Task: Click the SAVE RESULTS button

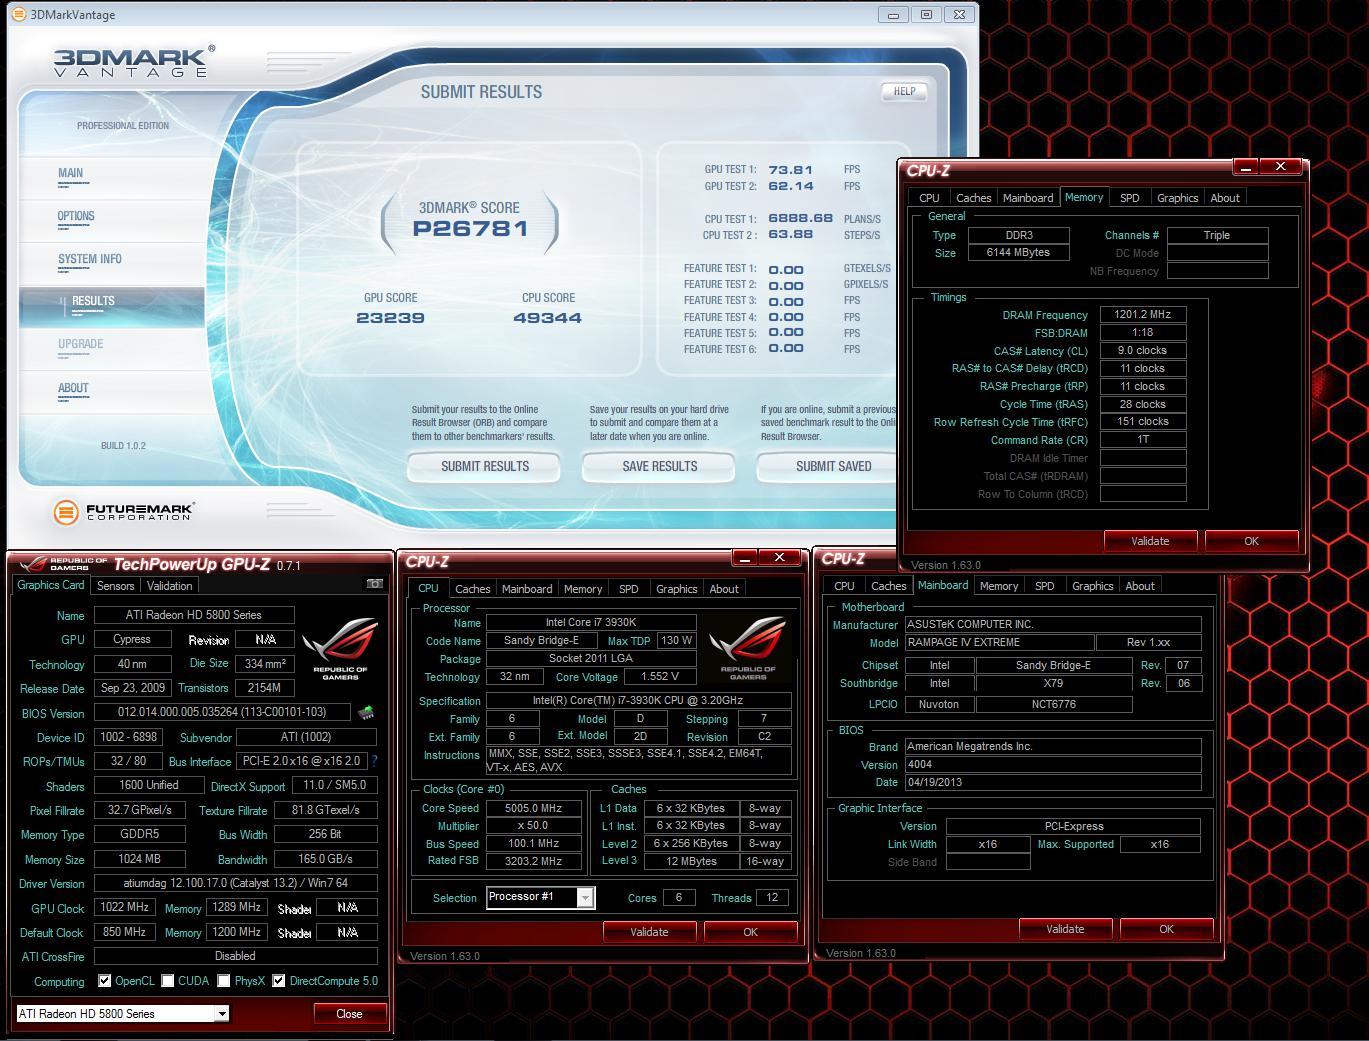Action: tap(659, 467)
